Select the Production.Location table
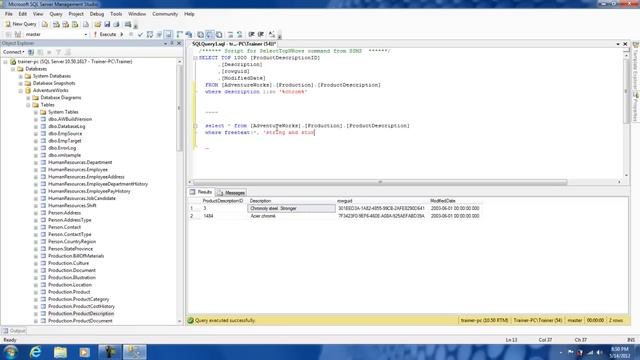The height and width of the screenshot is (360, 640). tap(70, 285)
